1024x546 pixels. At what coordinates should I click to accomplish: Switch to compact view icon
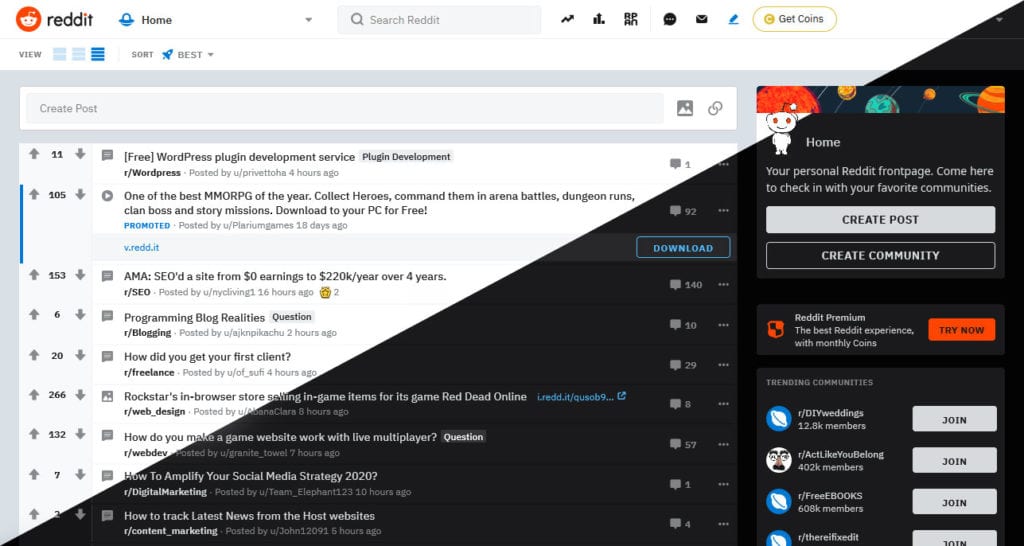pos(98,54)
